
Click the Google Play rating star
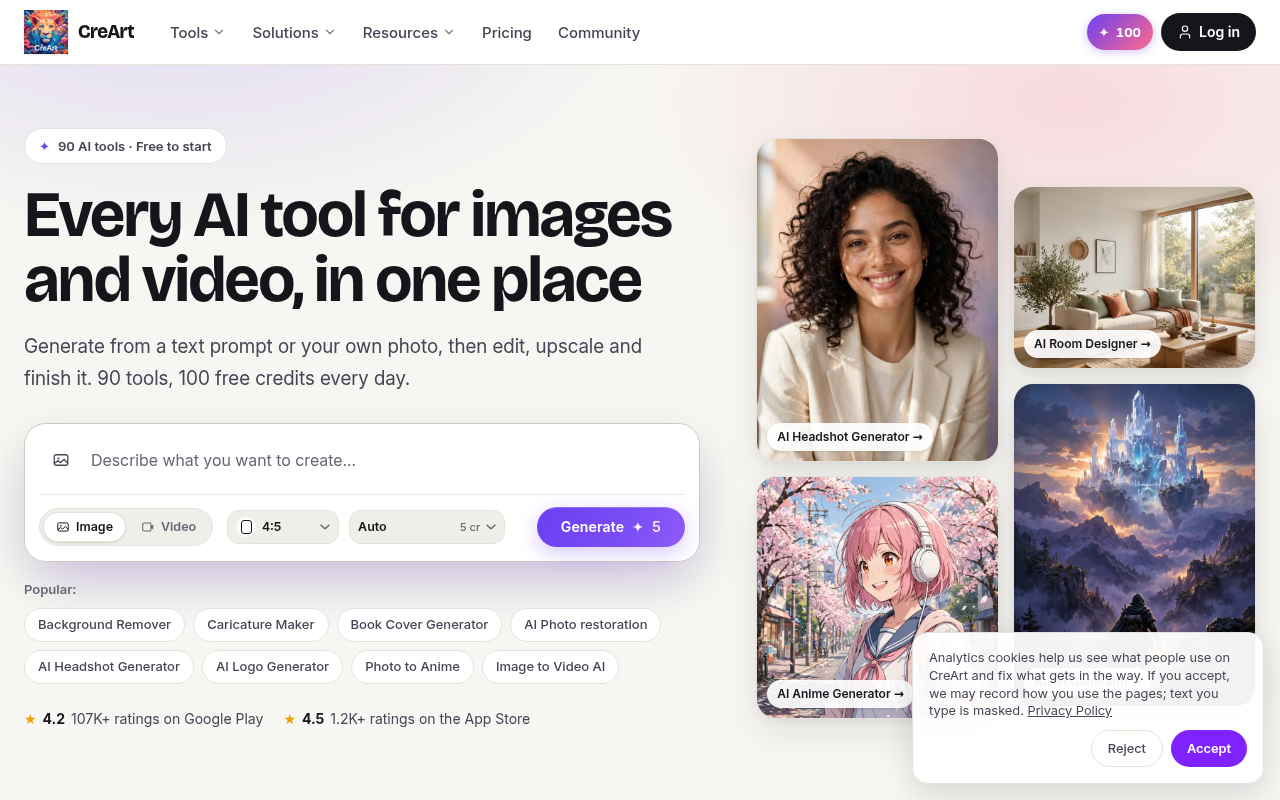[x=30, y=718]
